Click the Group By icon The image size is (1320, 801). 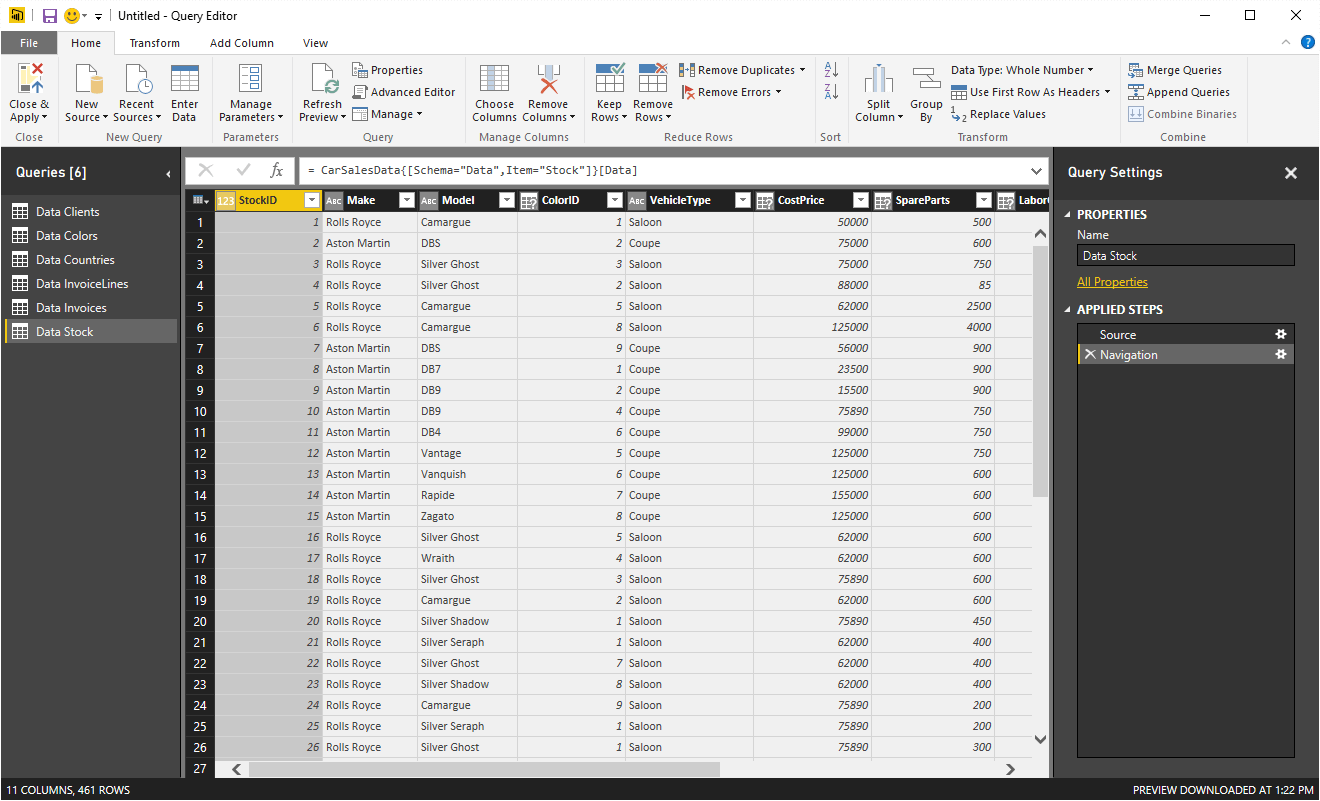(x=926, y=80)
